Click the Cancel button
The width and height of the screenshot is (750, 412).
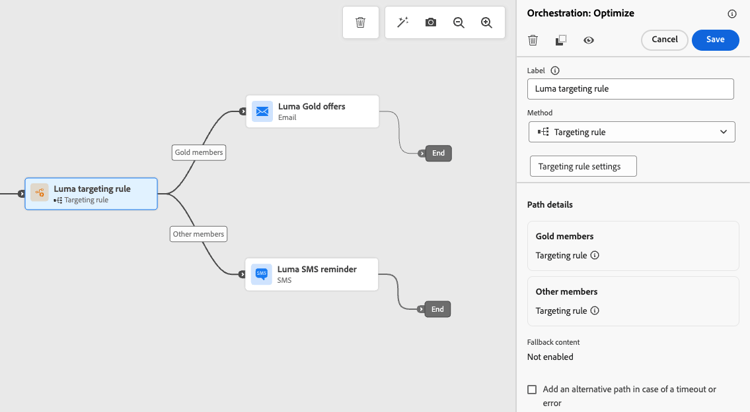pos(665,40)
